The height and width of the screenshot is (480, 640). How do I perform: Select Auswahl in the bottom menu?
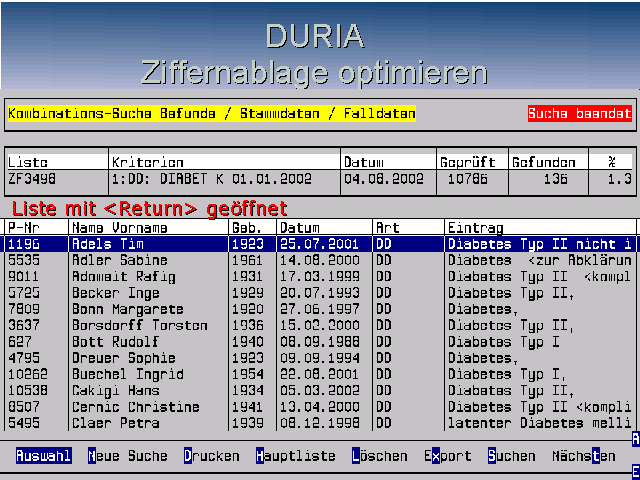[x=43, y=456]
